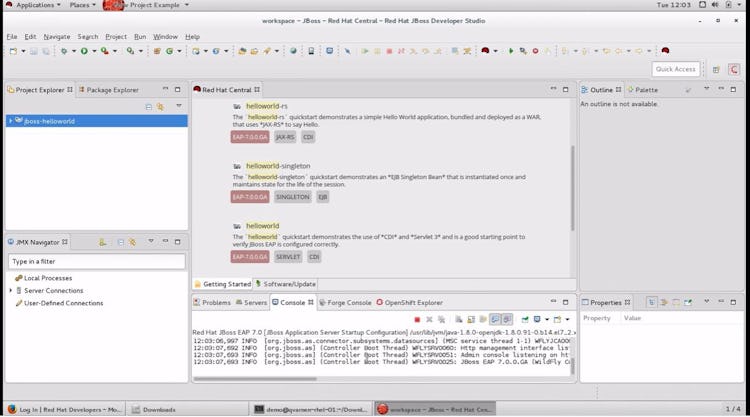Toggle Pin Console button
Viewport: 750px width, 417px height.
coord(525,319)
